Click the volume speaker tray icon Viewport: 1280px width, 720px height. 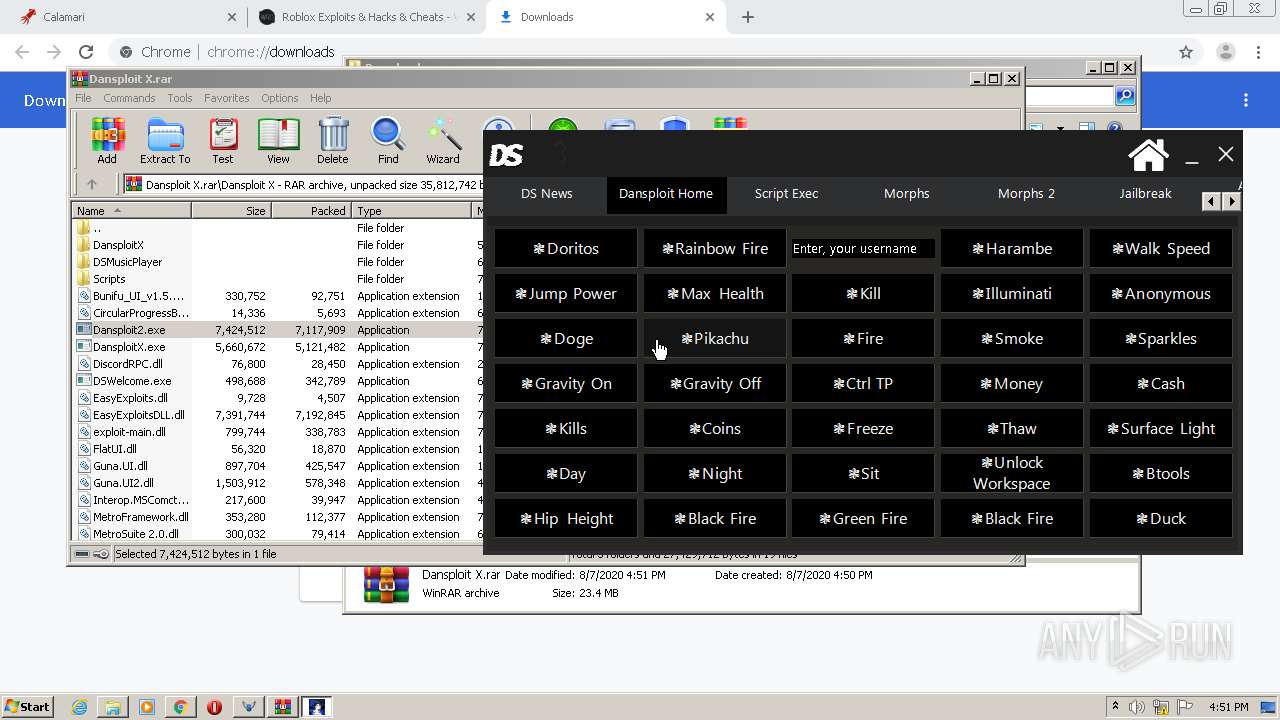point(1136,707)
